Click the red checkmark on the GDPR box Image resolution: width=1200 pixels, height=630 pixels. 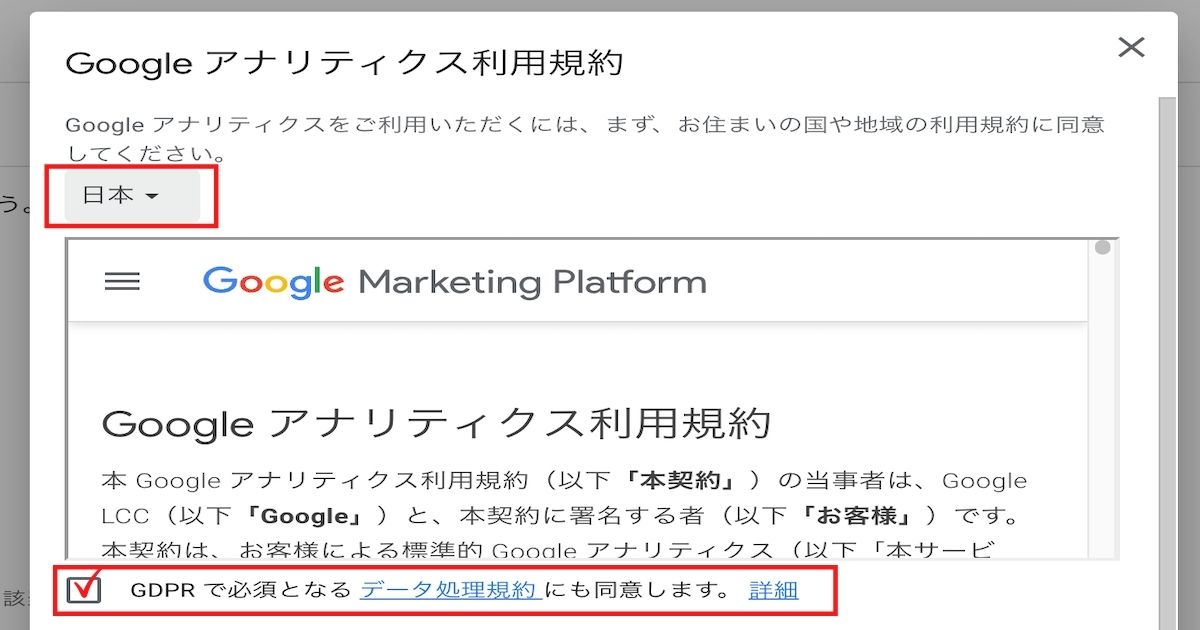click(x=88, y=584)
